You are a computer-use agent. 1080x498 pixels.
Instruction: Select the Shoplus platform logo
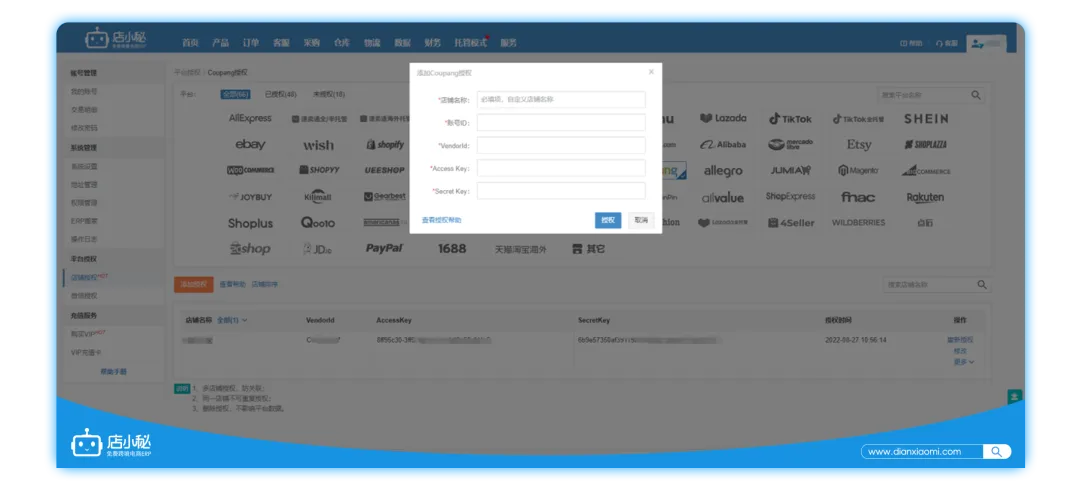point(251,223)
